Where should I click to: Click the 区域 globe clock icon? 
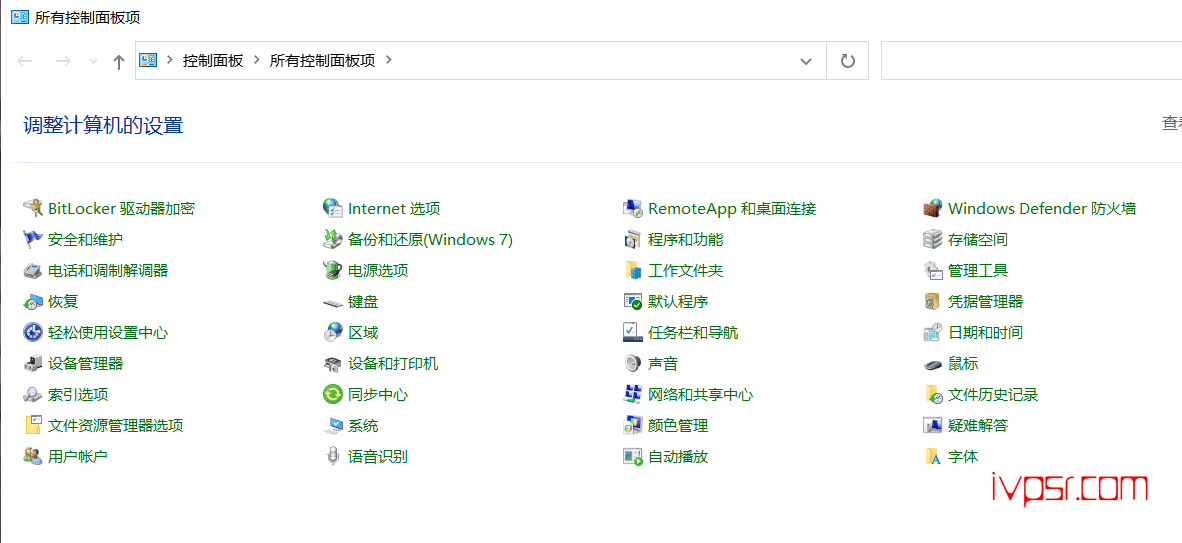tap(332, 333)
